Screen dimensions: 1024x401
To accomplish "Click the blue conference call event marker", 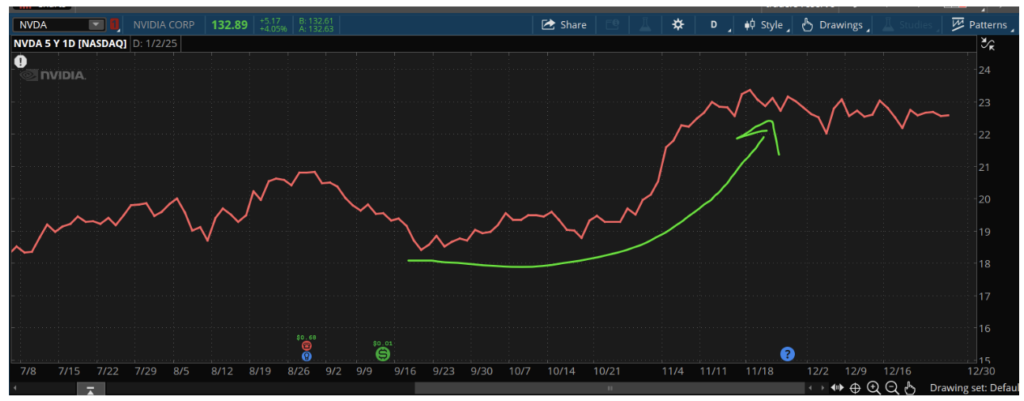I will [307, 357].
